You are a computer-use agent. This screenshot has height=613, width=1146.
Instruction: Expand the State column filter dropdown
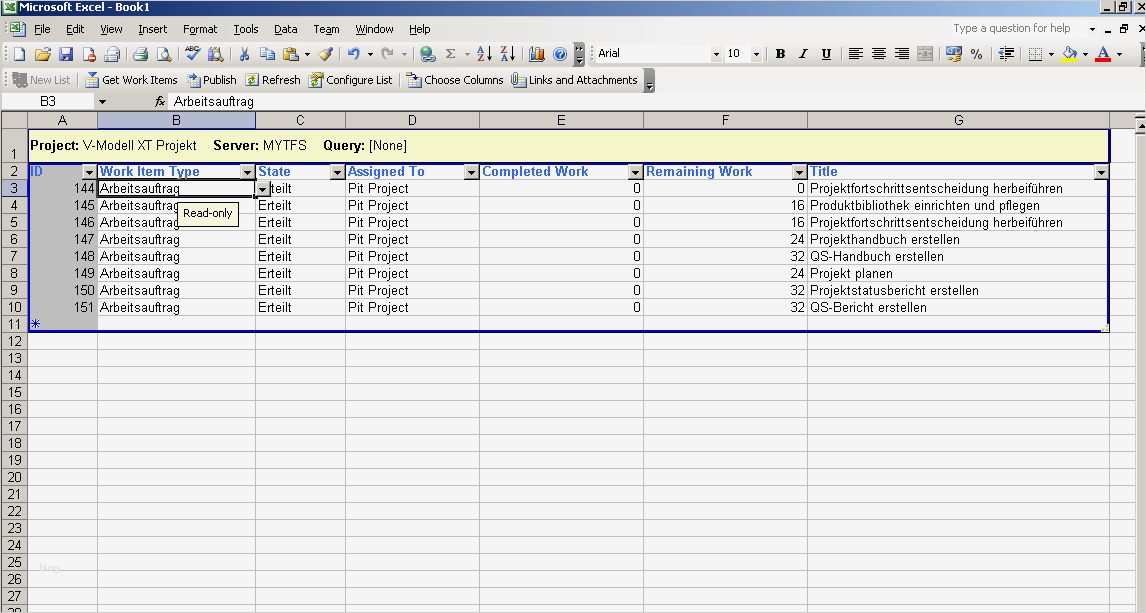[337, 172]
